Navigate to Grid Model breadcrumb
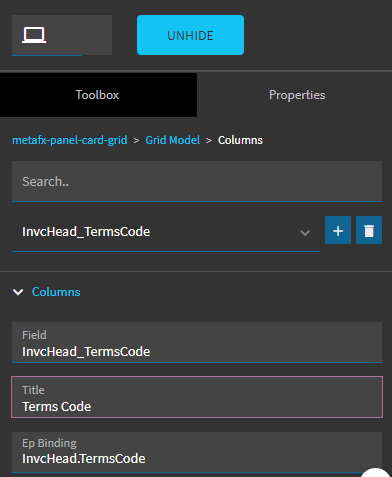The height and width of the screenshot is (477, 392). pyautogui.click(x=173, y=140)
